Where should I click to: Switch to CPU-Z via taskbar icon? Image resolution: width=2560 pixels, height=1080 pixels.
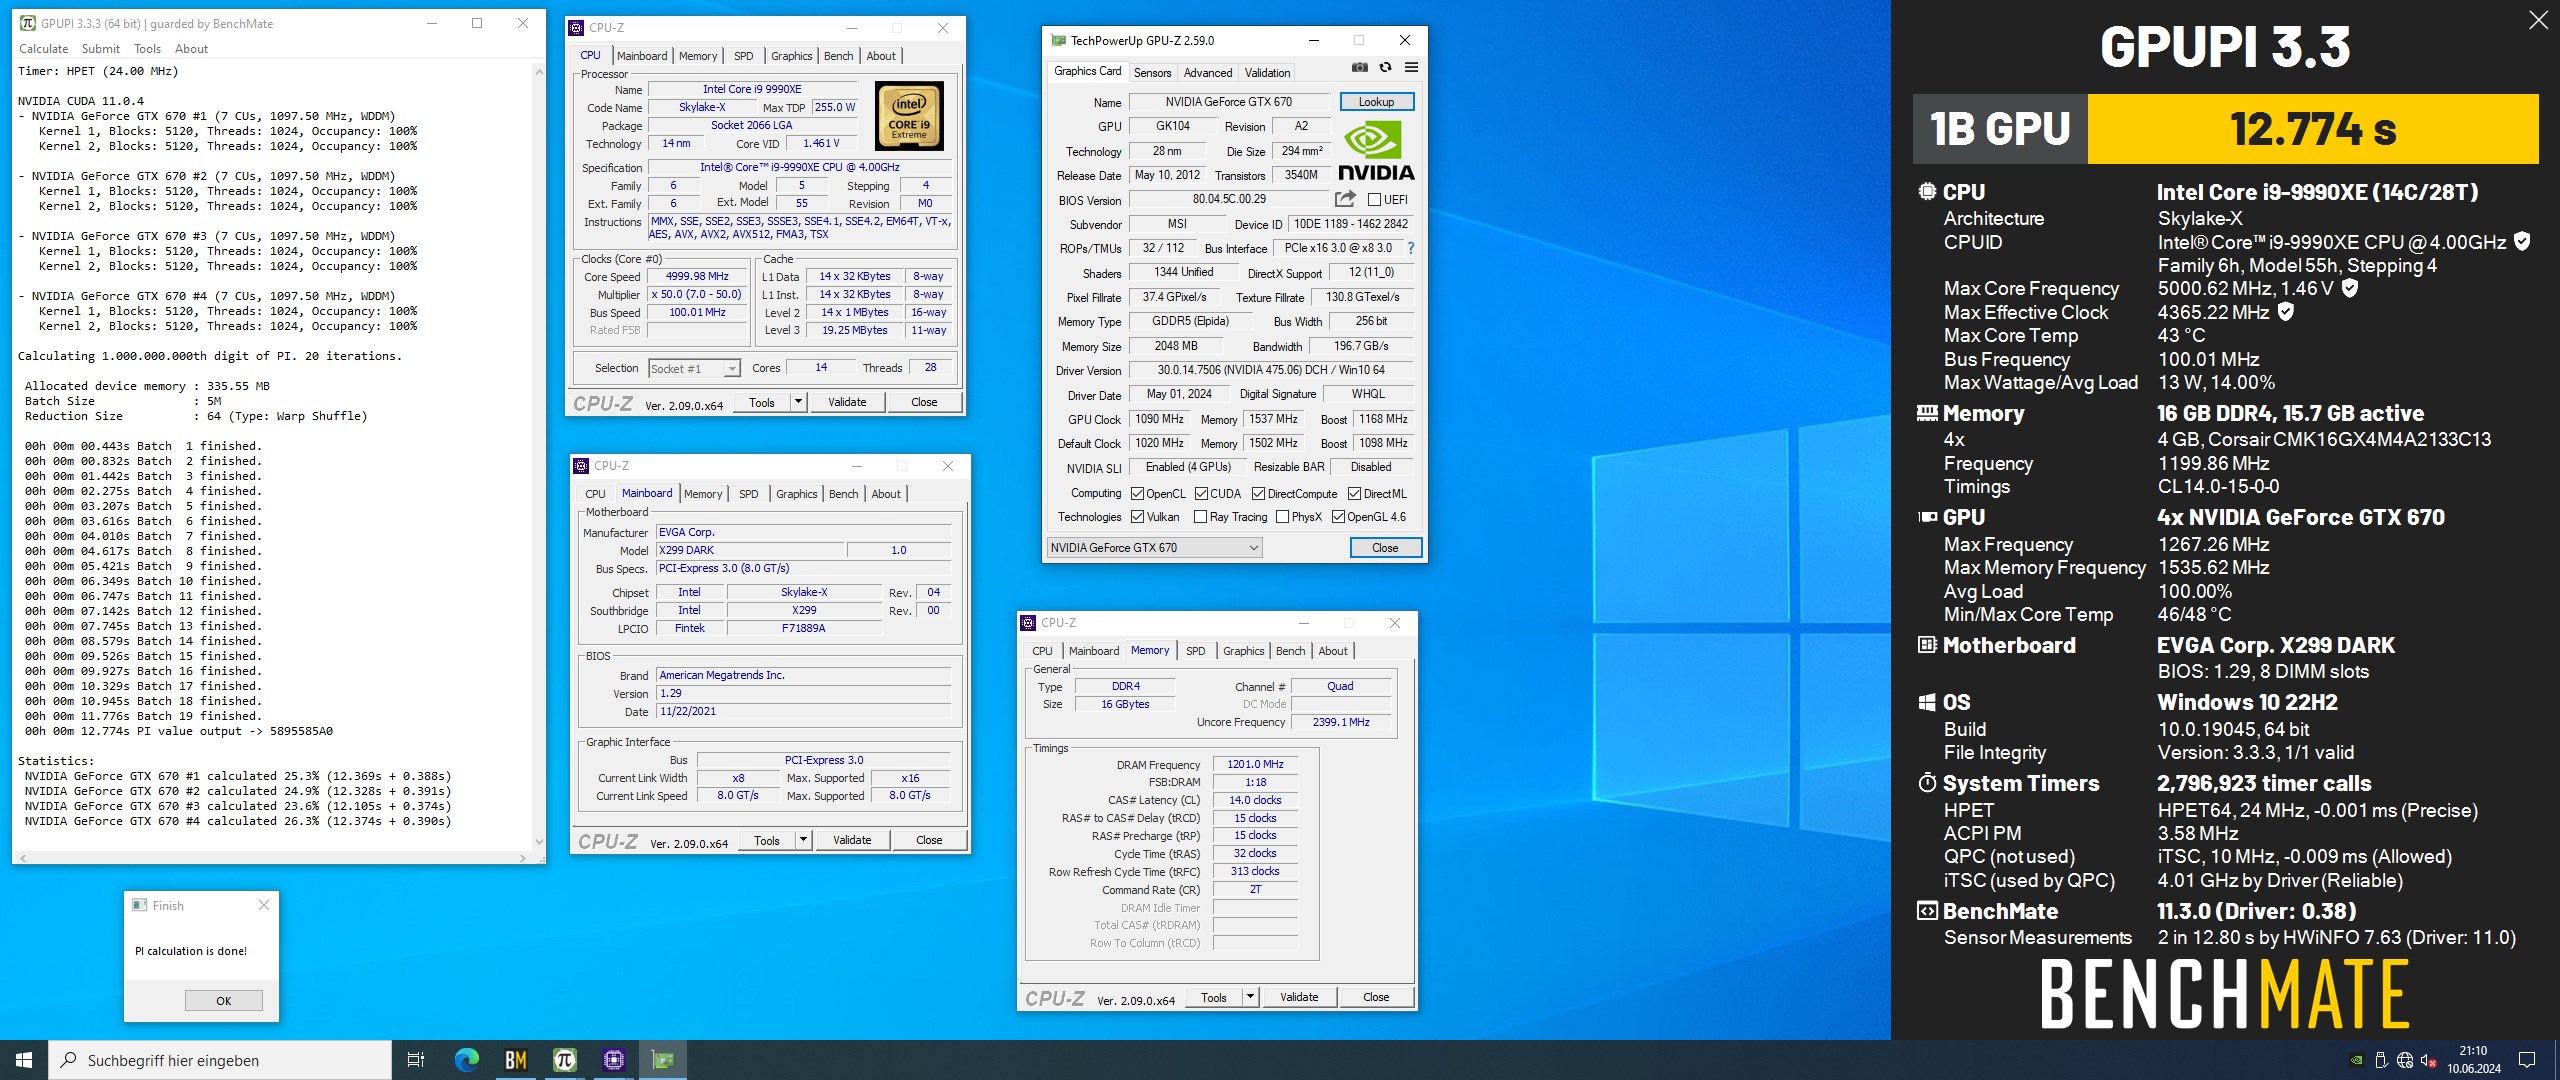pyautogui.click(x=613, y=1060)
